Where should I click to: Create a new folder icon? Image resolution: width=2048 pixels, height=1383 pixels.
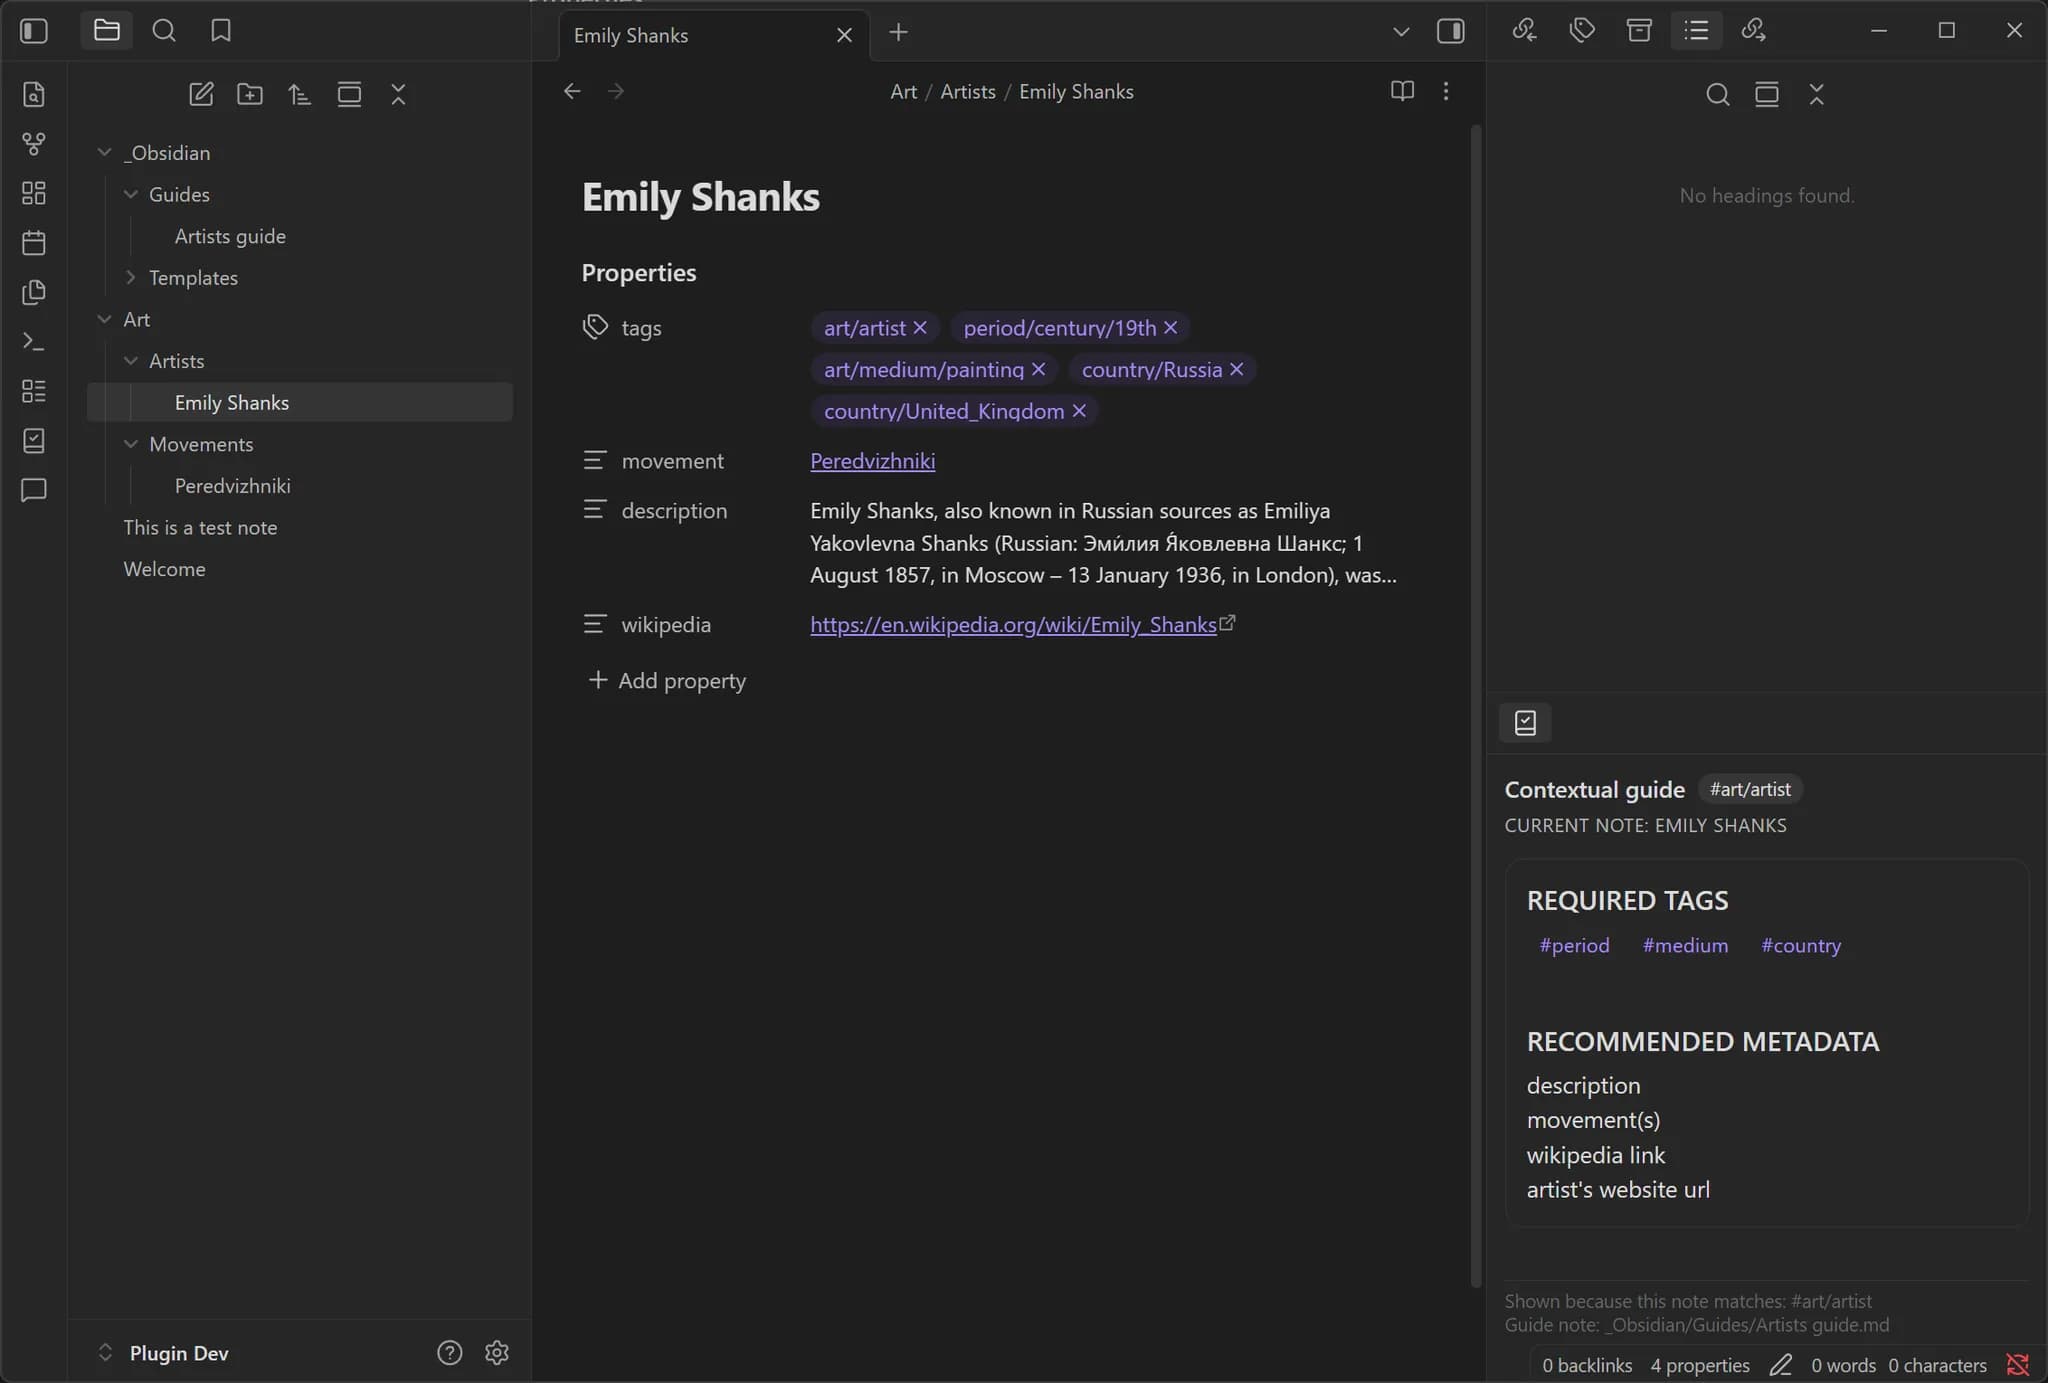pos(250,94)
